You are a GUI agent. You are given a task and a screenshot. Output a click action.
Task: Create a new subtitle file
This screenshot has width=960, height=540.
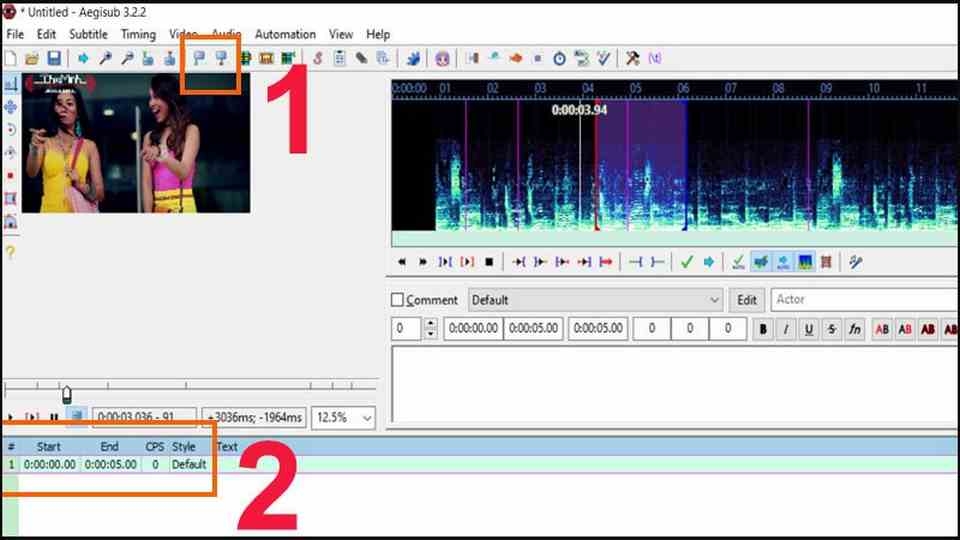[10, 59]
